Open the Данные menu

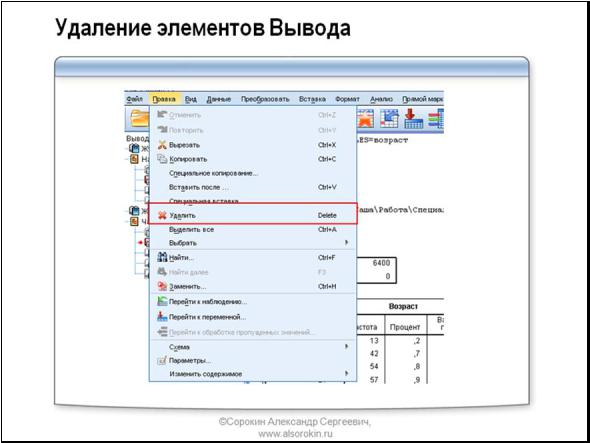219,99
